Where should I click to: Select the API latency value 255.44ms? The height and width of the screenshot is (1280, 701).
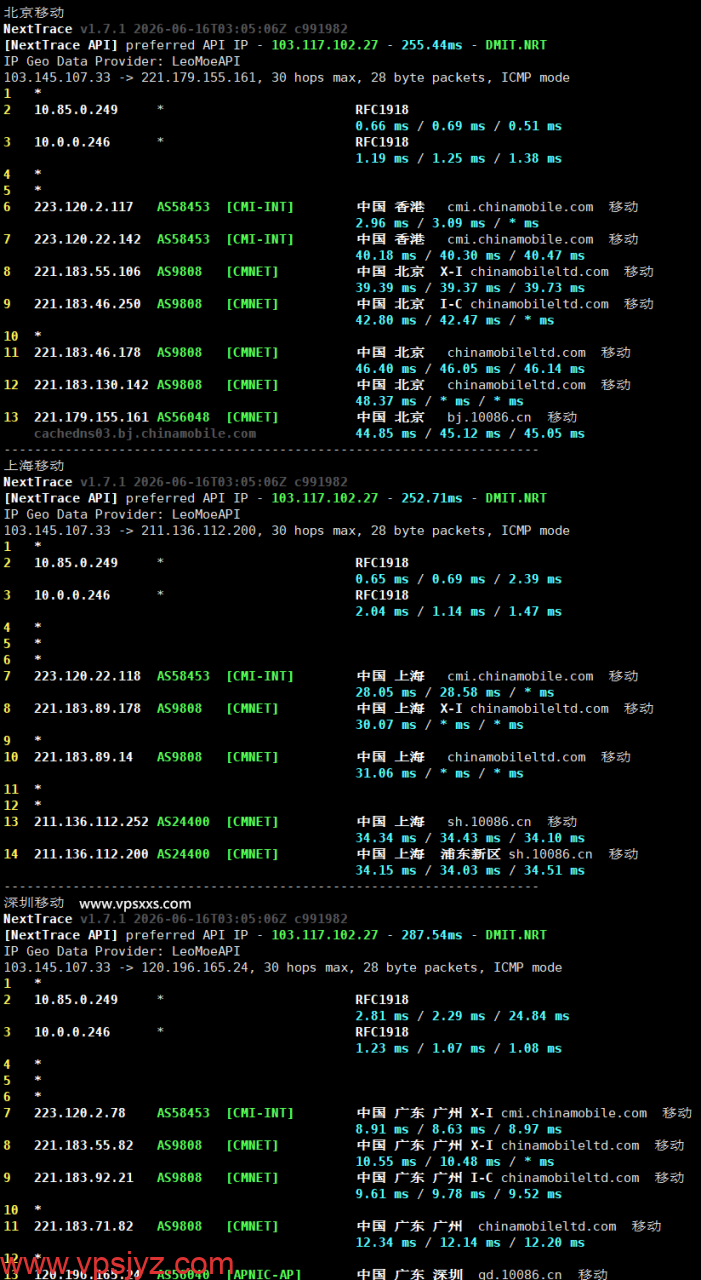click(x=432, y=45)
